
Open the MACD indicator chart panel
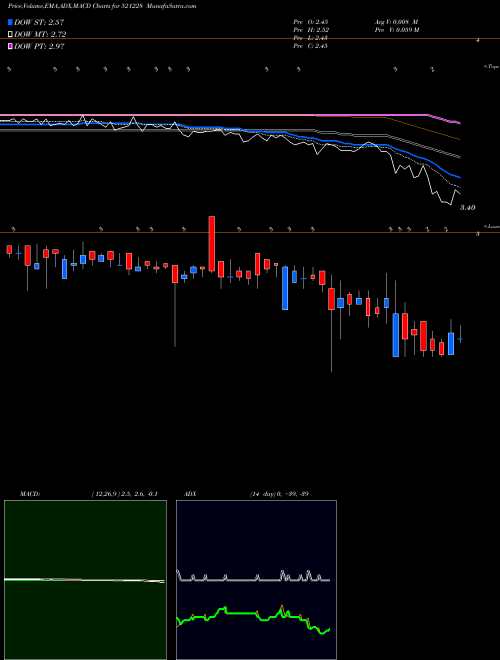coord(85,580)
